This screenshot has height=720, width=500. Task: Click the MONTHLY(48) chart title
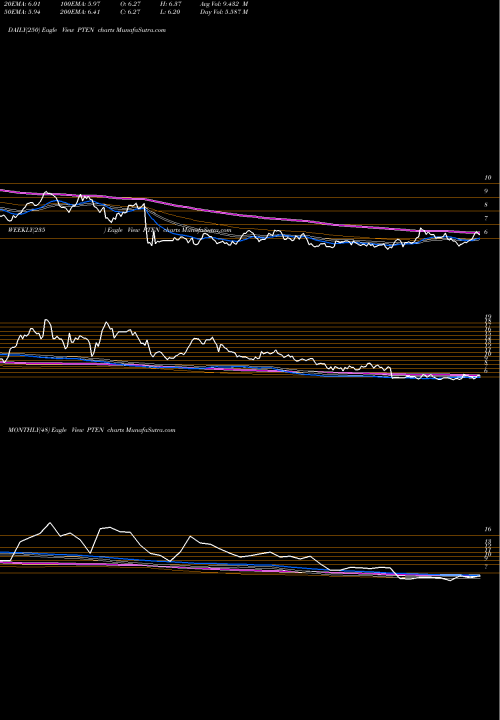coord(91,430)
